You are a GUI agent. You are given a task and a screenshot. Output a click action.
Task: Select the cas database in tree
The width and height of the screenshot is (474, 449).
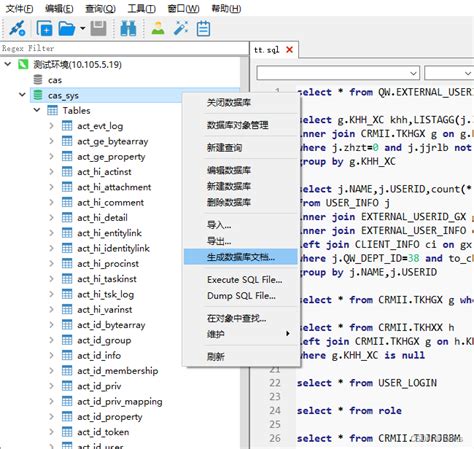coord(55,80)
